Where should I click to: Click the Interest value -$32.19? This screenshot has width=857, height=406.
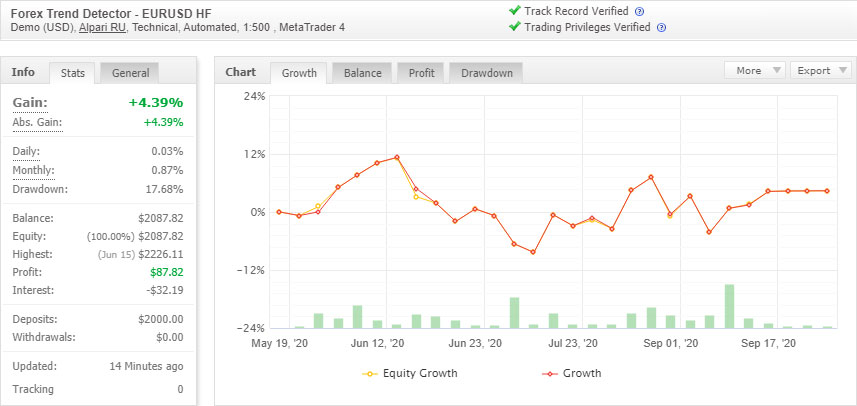[164, 290]
